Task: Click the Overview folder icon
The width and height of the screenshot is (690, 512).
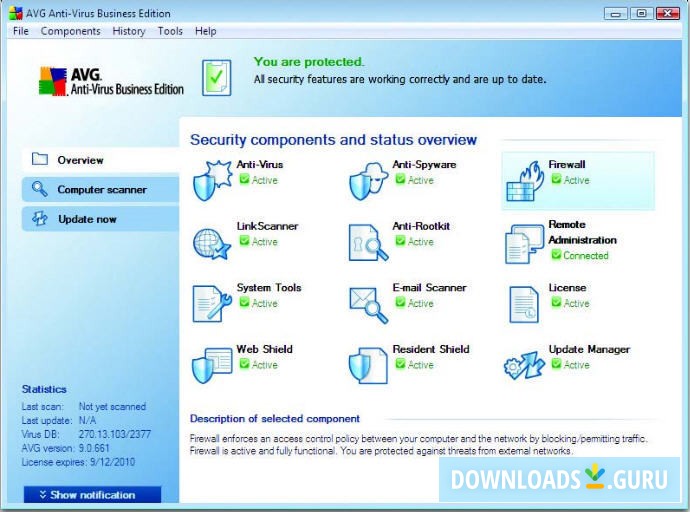Action: tap(40, 159)
